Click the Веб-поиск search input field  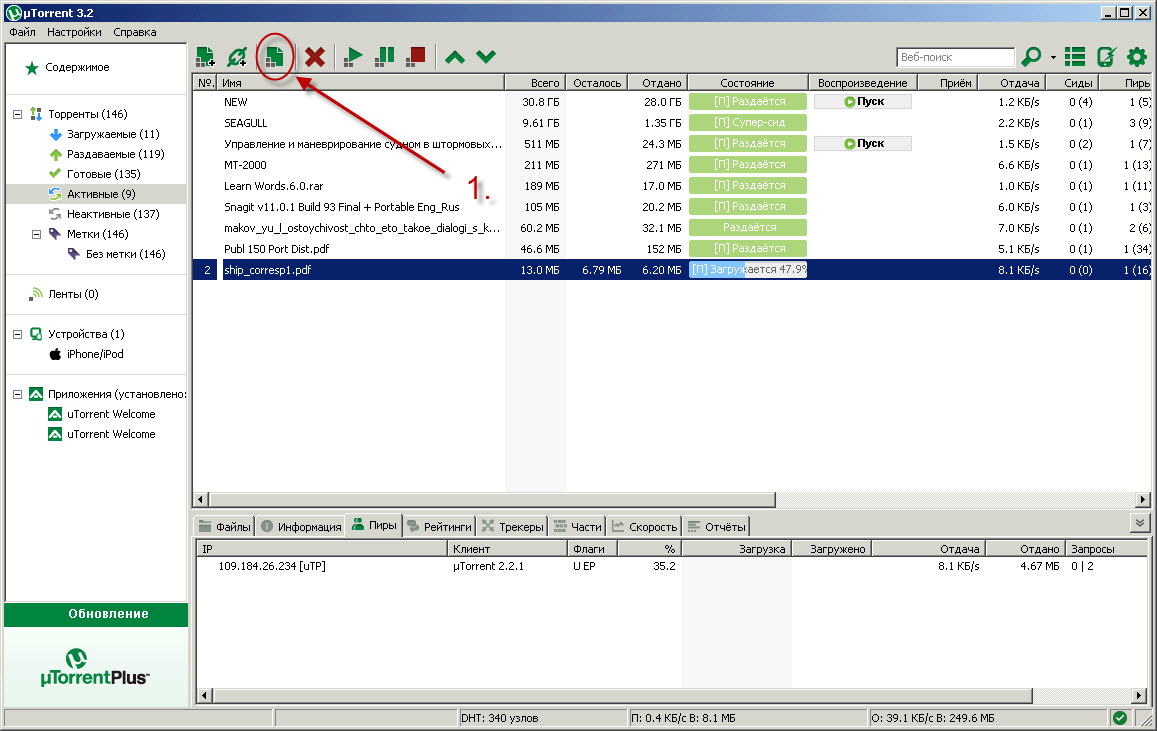(954, 57)
